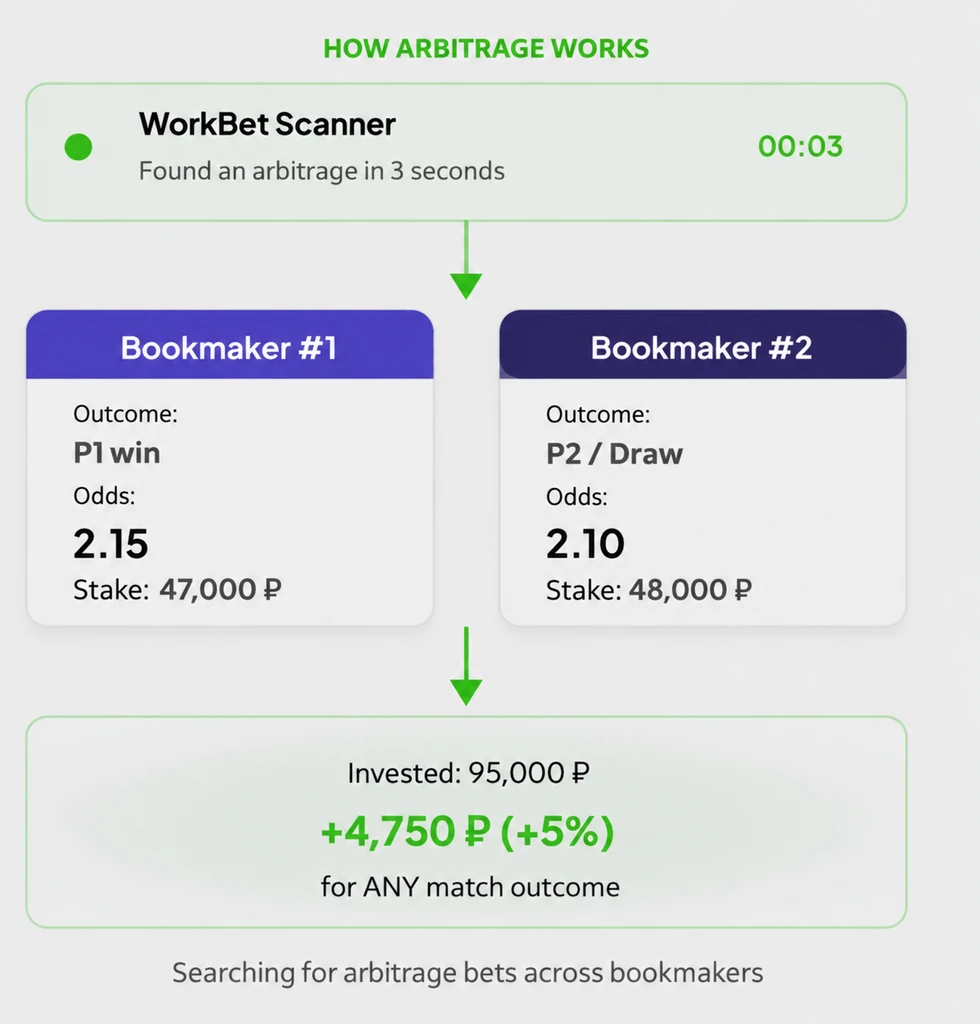Screen dimensions: 980x1024
Task: Click 'Found an arbitrage in 3 seconds' subtitle
Action: [x=322, y=171]
